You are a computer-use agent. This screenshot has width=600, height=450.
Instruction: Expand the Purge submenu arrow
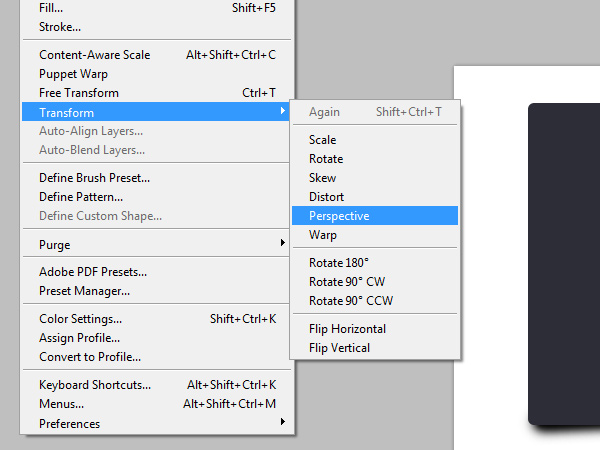click(282, 243)
